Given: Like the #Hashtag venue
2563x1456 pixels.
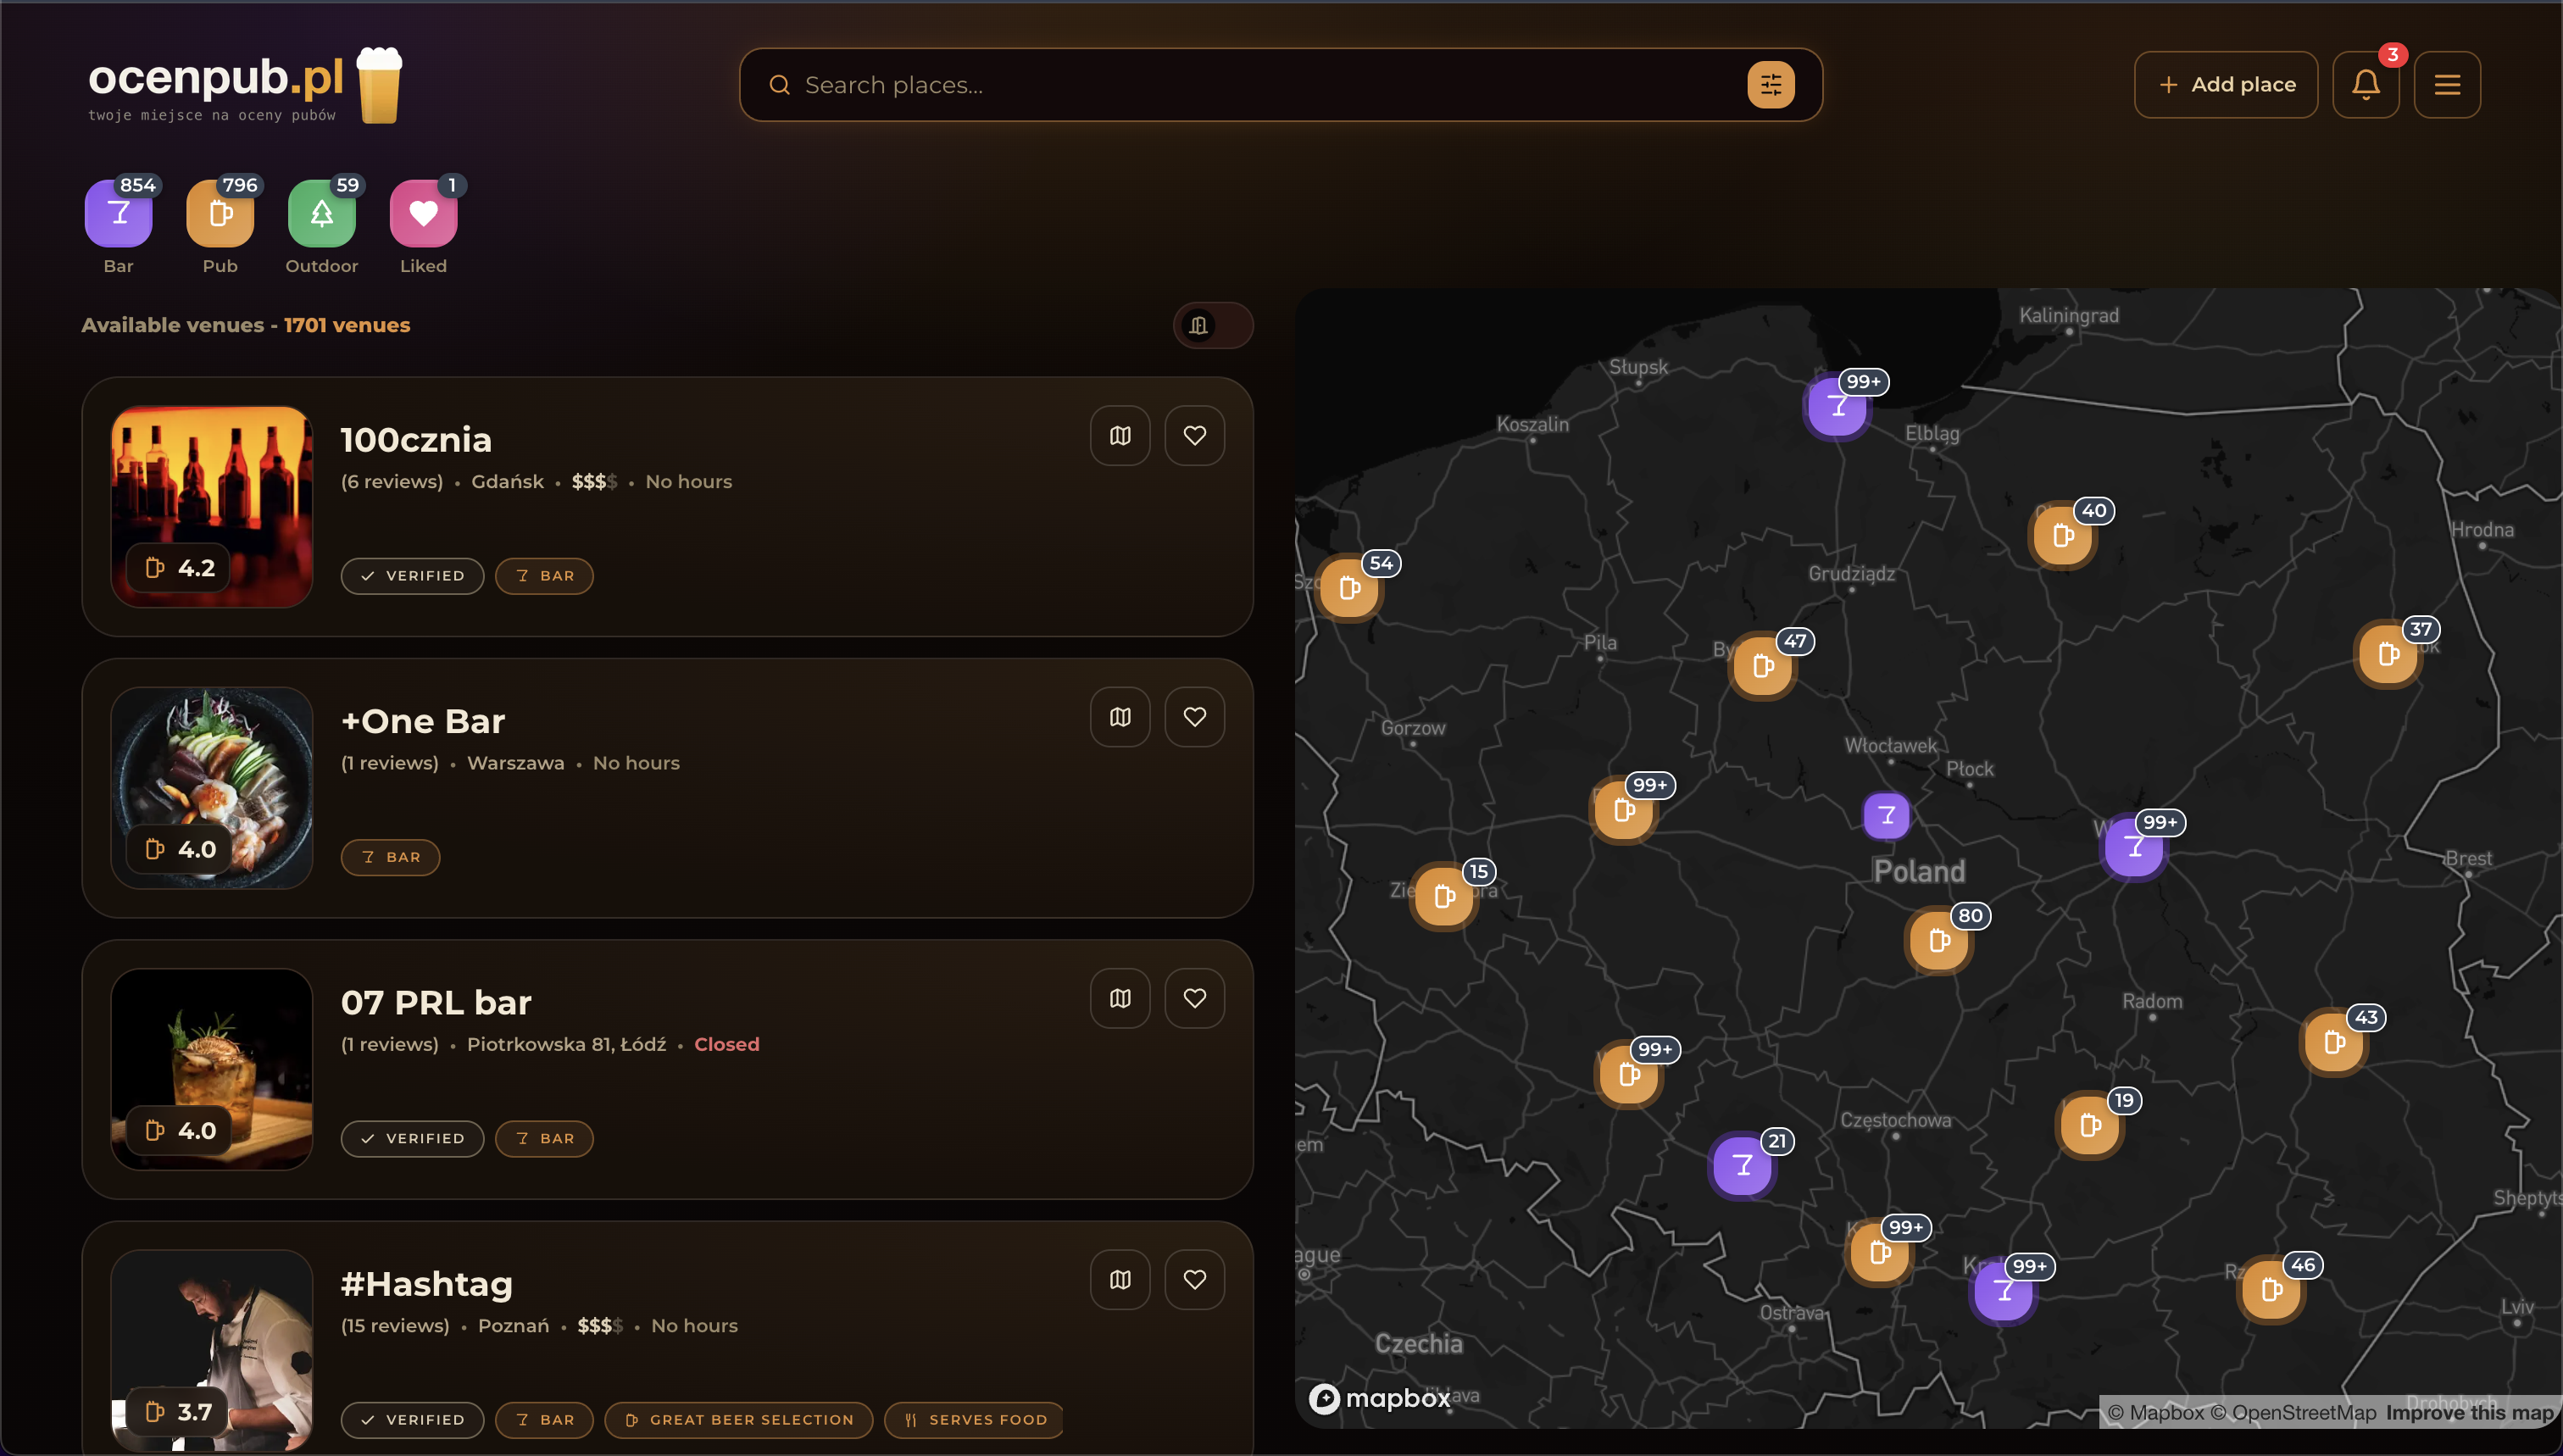Looking at the screenshot, I should click(1194, 1279).
